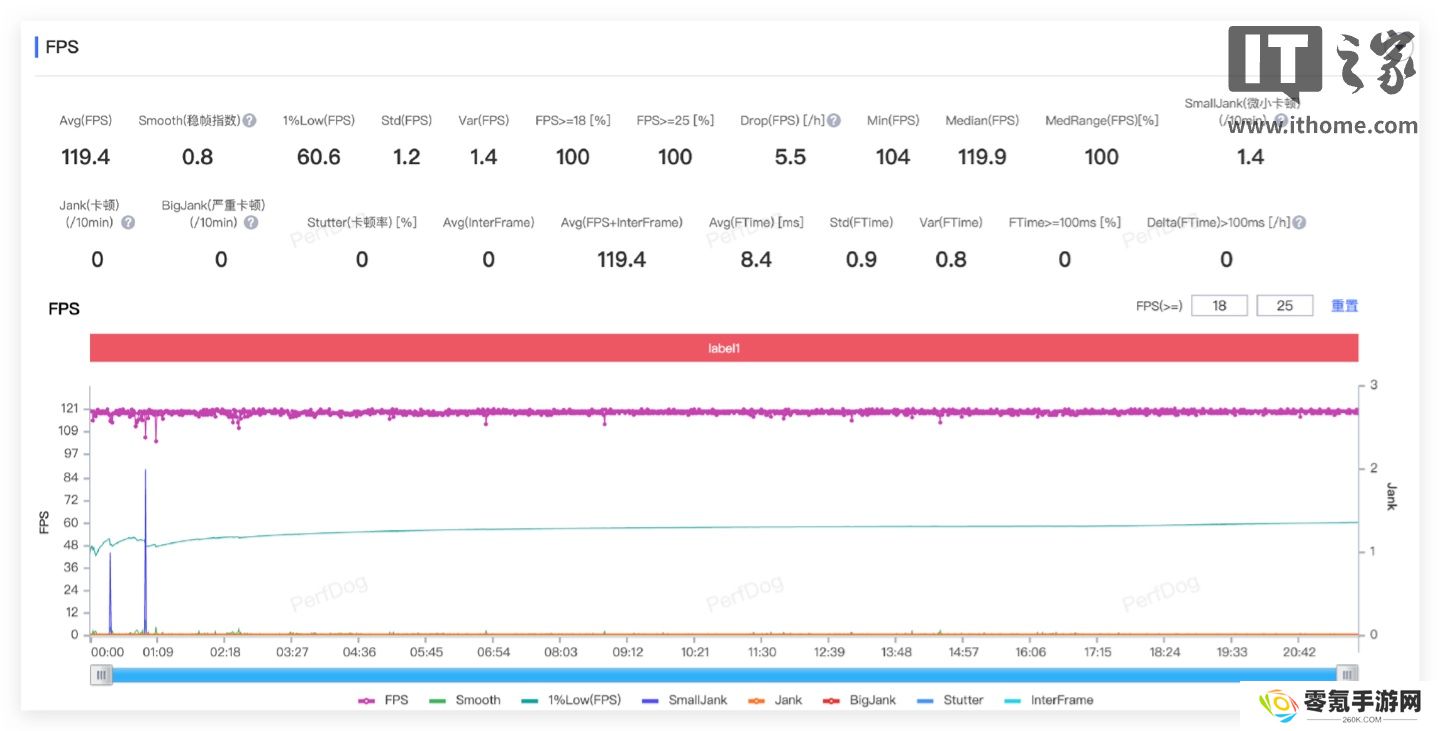Open help icon beside Delta(FTime)>100ms [/h]
The width and height of the screenshot is (1440, 731).
[x=1299, y=222]
